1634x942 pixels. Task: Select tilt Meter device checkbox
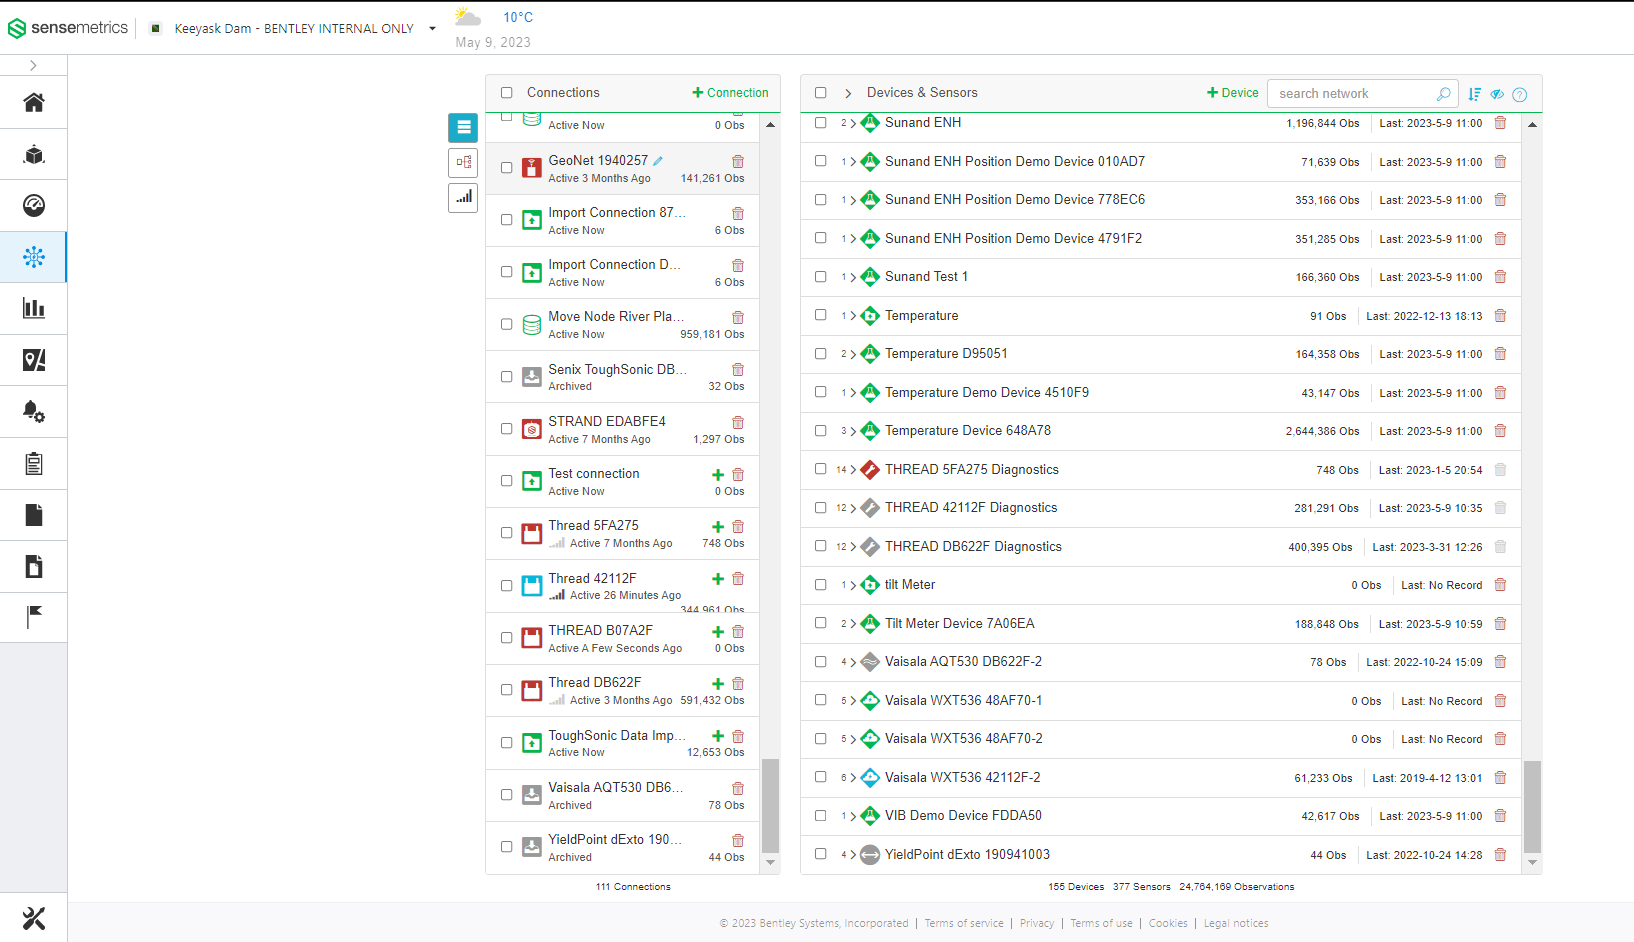point(821,584)
